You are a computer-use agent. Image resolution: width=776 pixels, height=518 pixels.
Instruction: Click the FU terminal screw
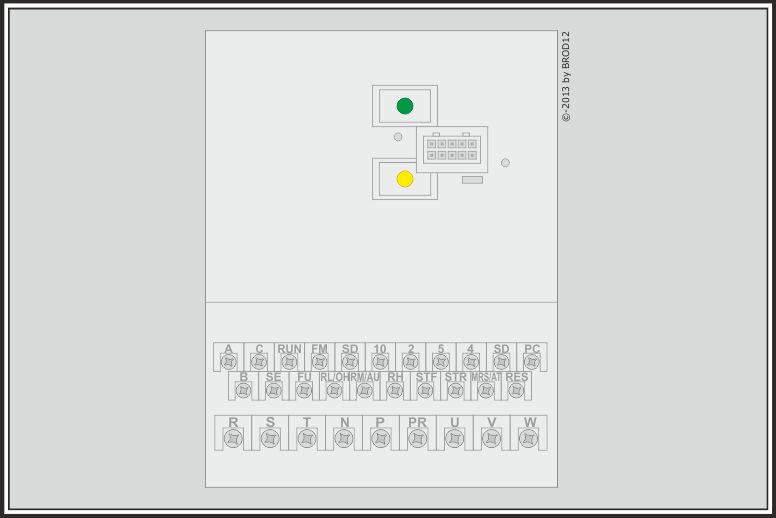[x=304, y=390]
